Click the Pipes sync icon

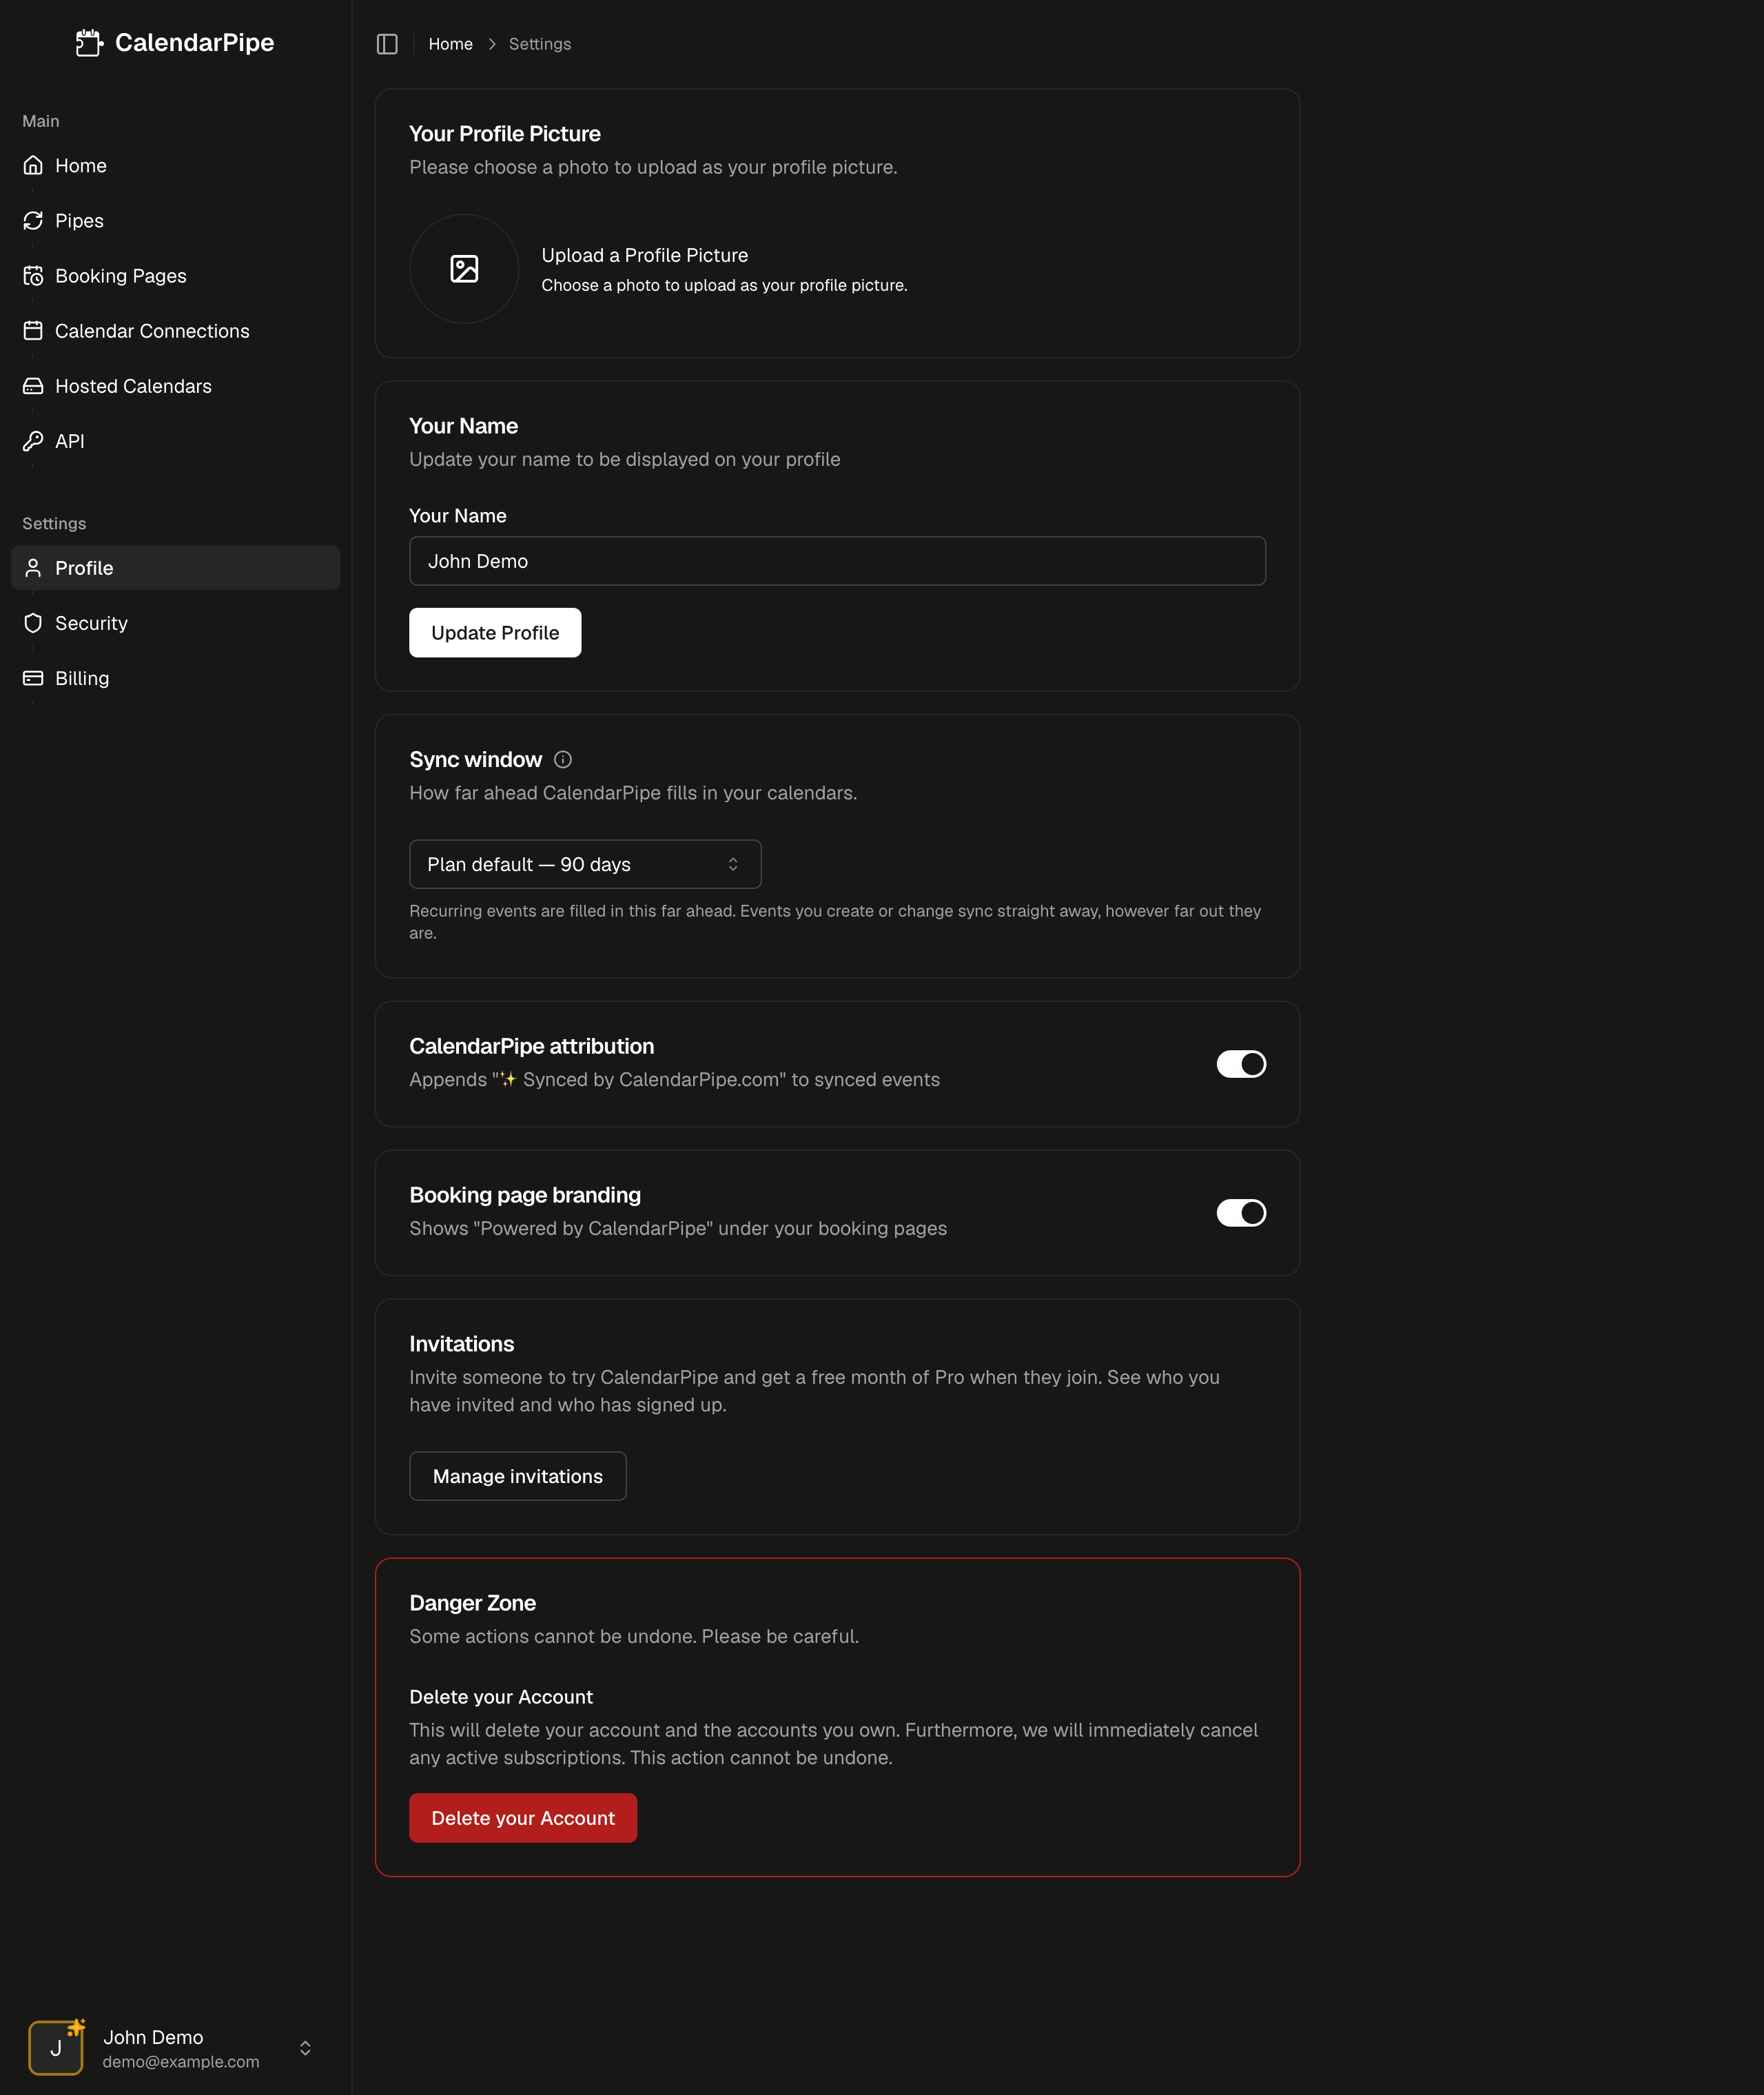(x=33, y=220)
